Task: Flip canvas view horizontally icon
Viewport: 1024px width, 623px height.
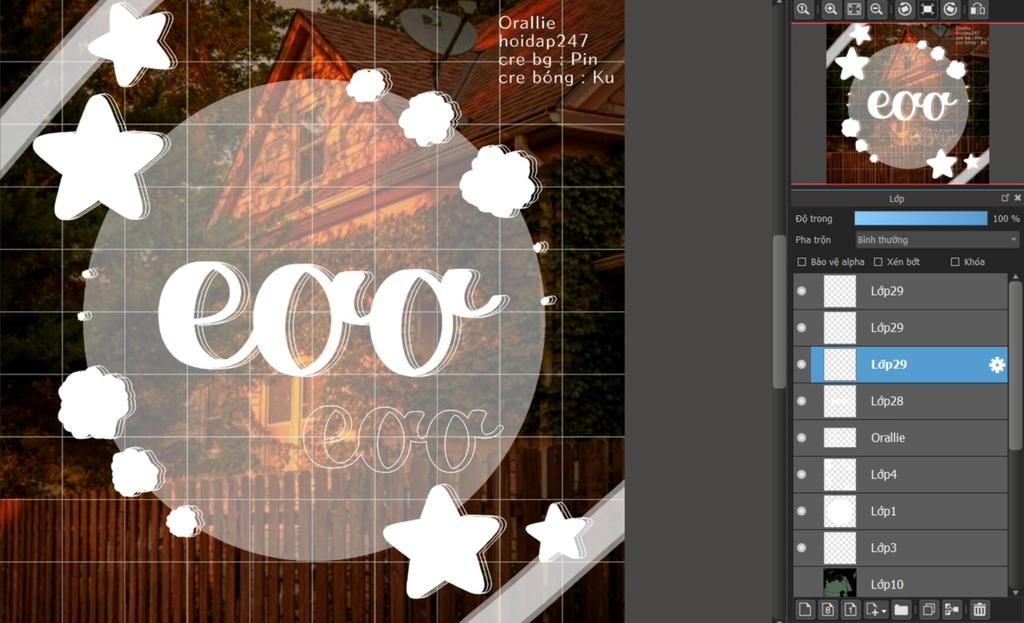Action: (978, 9)
